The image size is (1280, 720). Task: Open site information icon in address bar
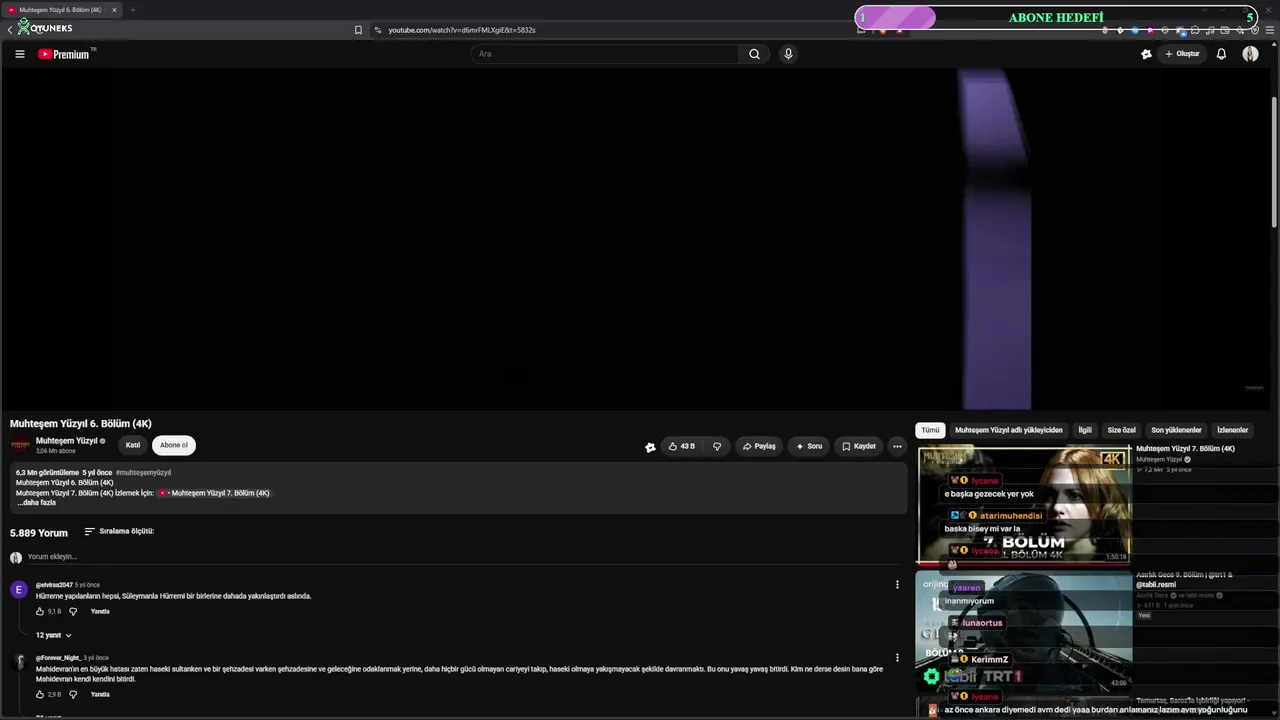378,30
